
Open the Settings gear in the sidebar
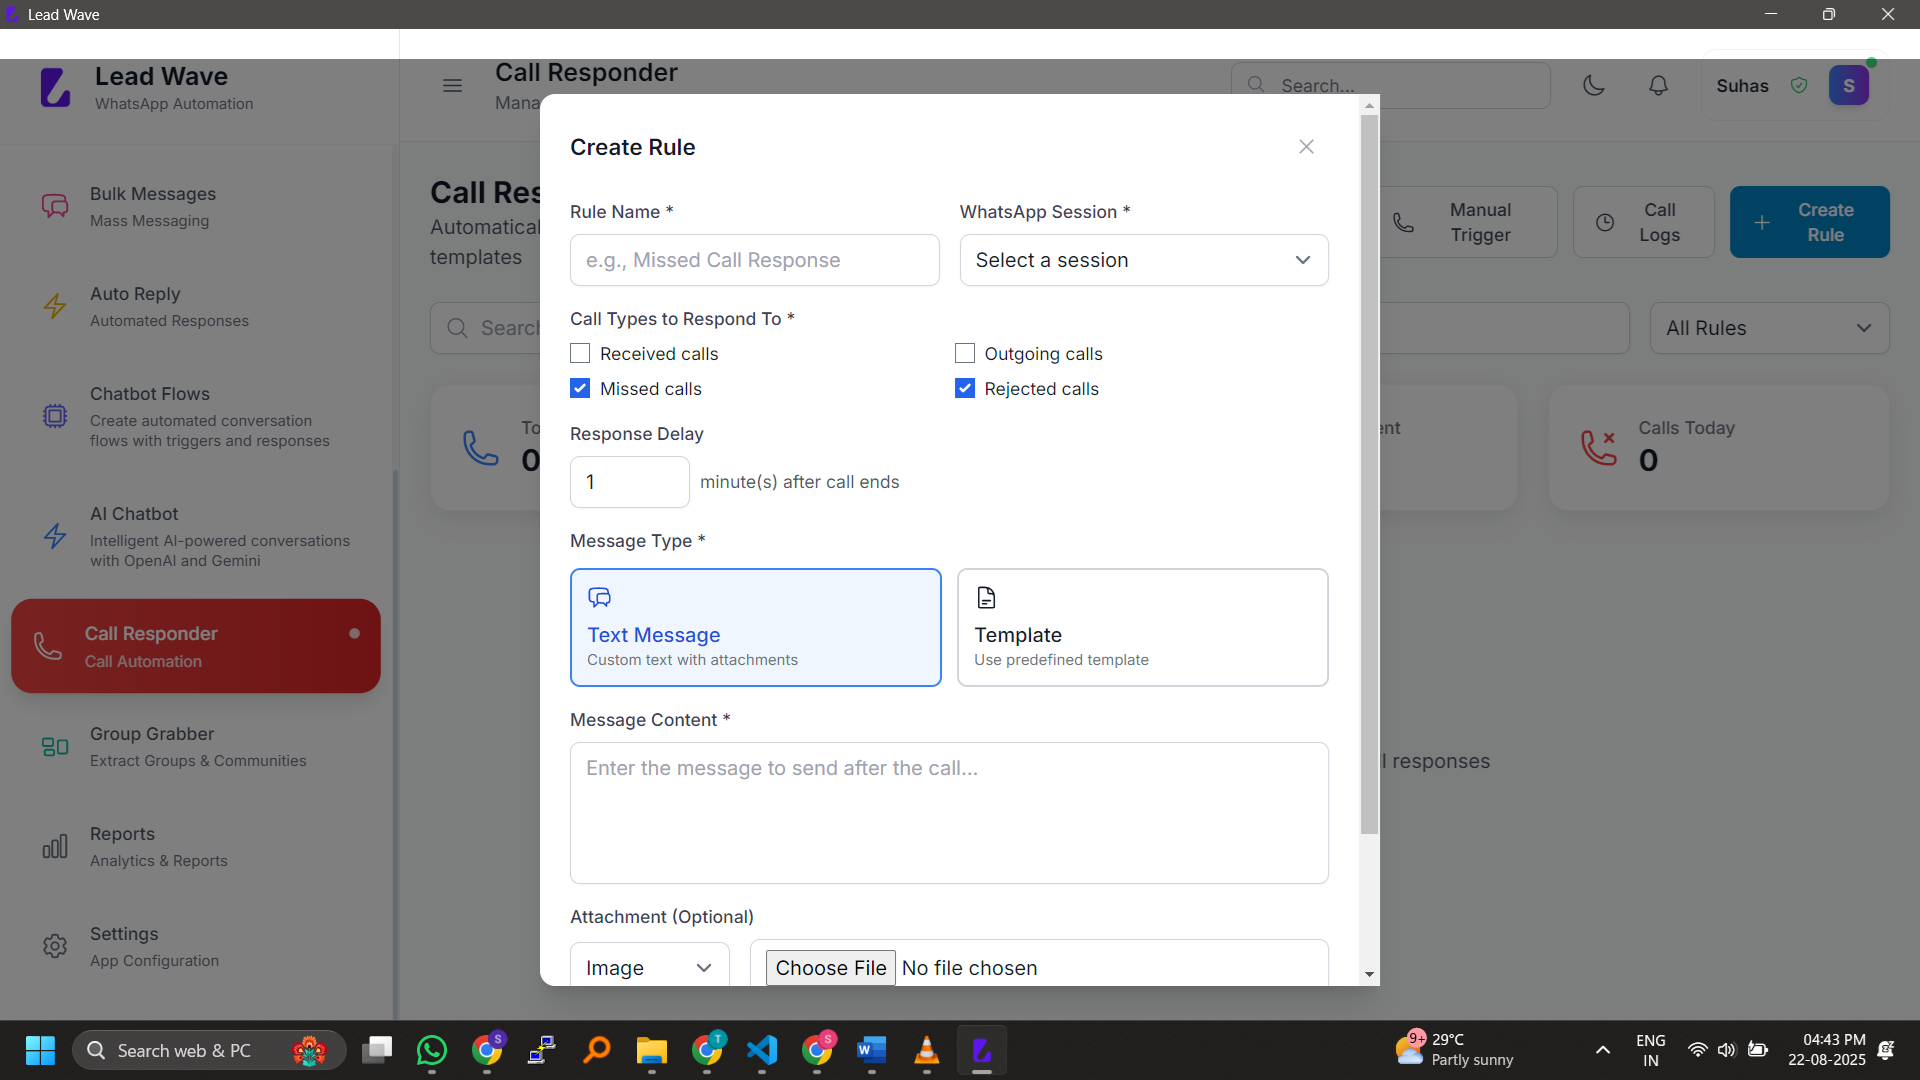click(55, 946)
